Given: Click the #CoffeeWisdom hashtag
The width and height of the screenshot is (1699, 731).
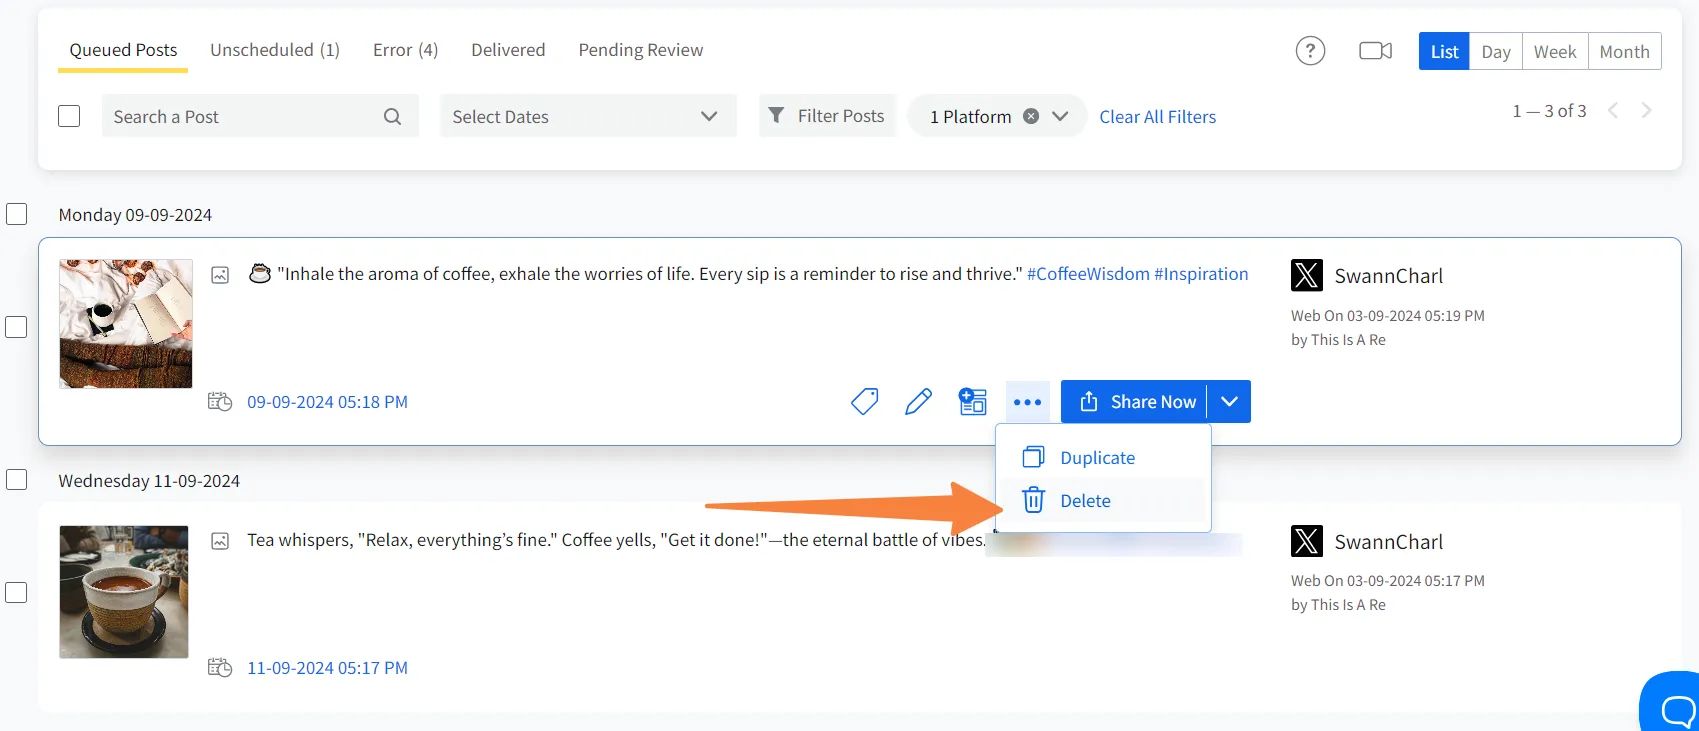Looking at the screenshot, I should [1088, 274].
